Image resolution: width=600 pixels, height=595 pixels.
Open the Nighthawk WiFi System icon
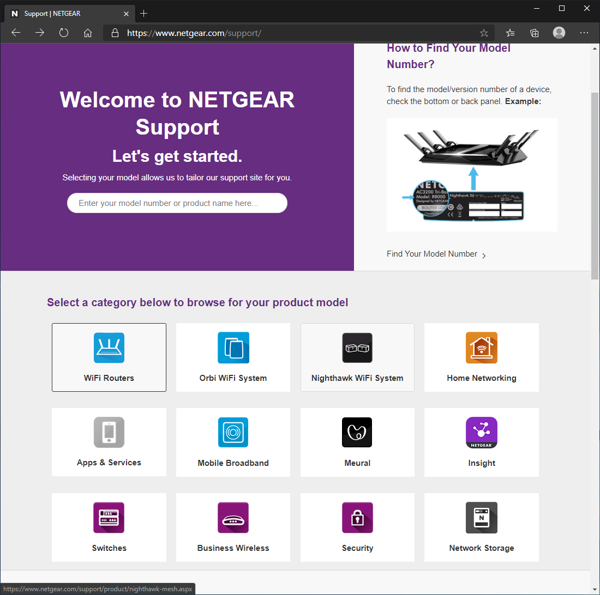[357, 347]
